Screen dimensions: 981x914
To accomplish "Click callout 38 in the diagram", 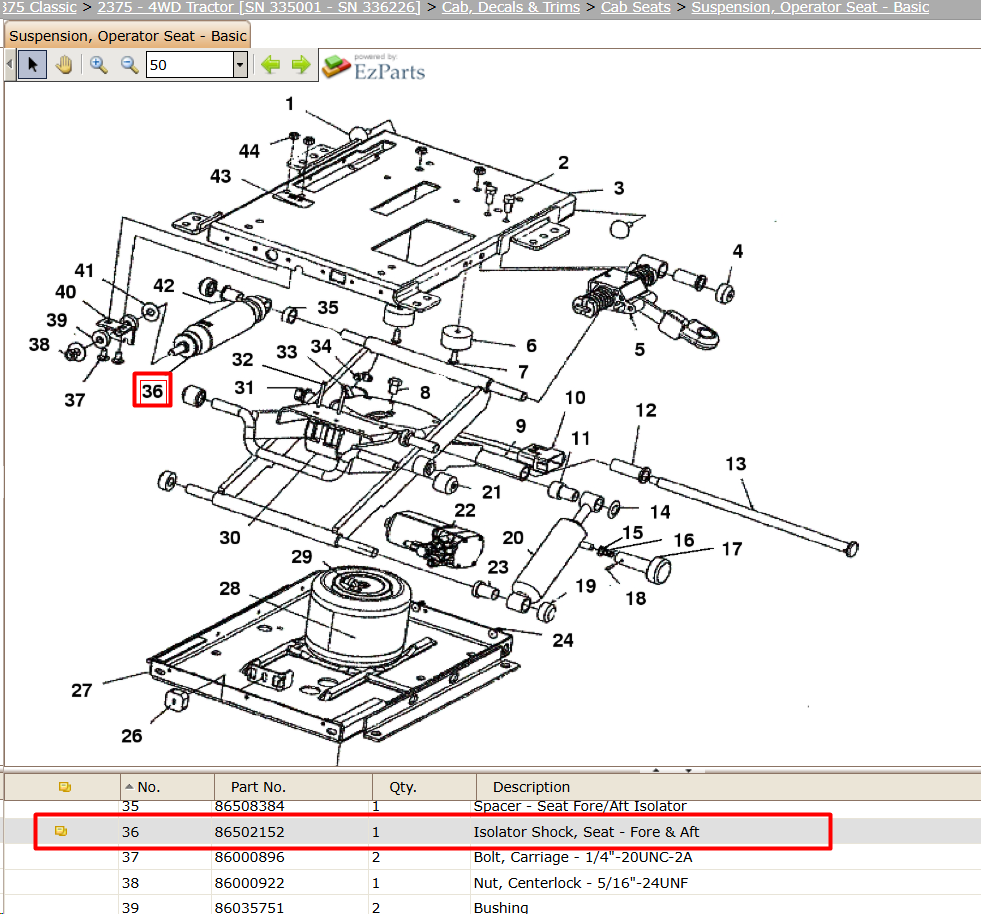I will point(39,344).
